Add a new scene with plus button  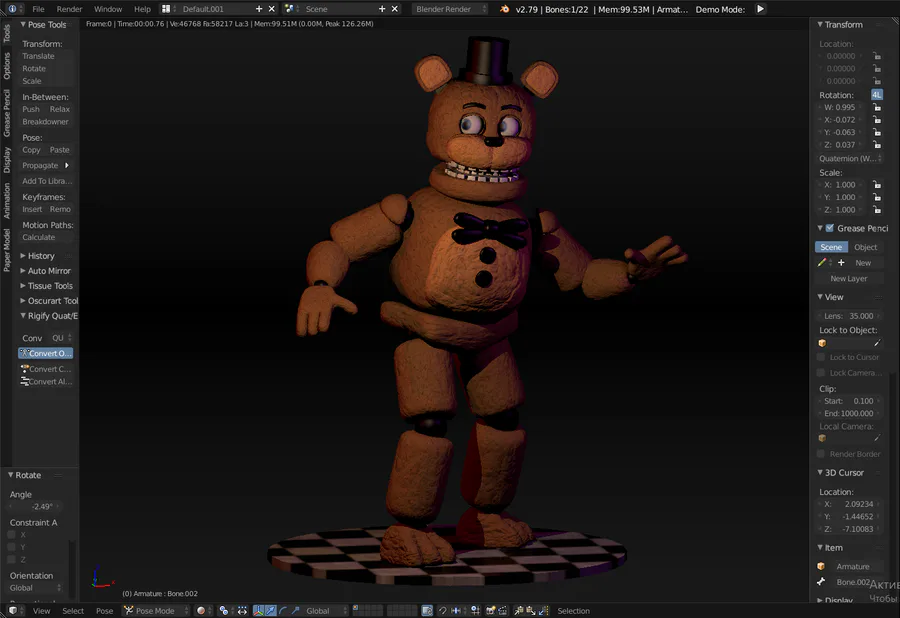[x=382, y=9]
